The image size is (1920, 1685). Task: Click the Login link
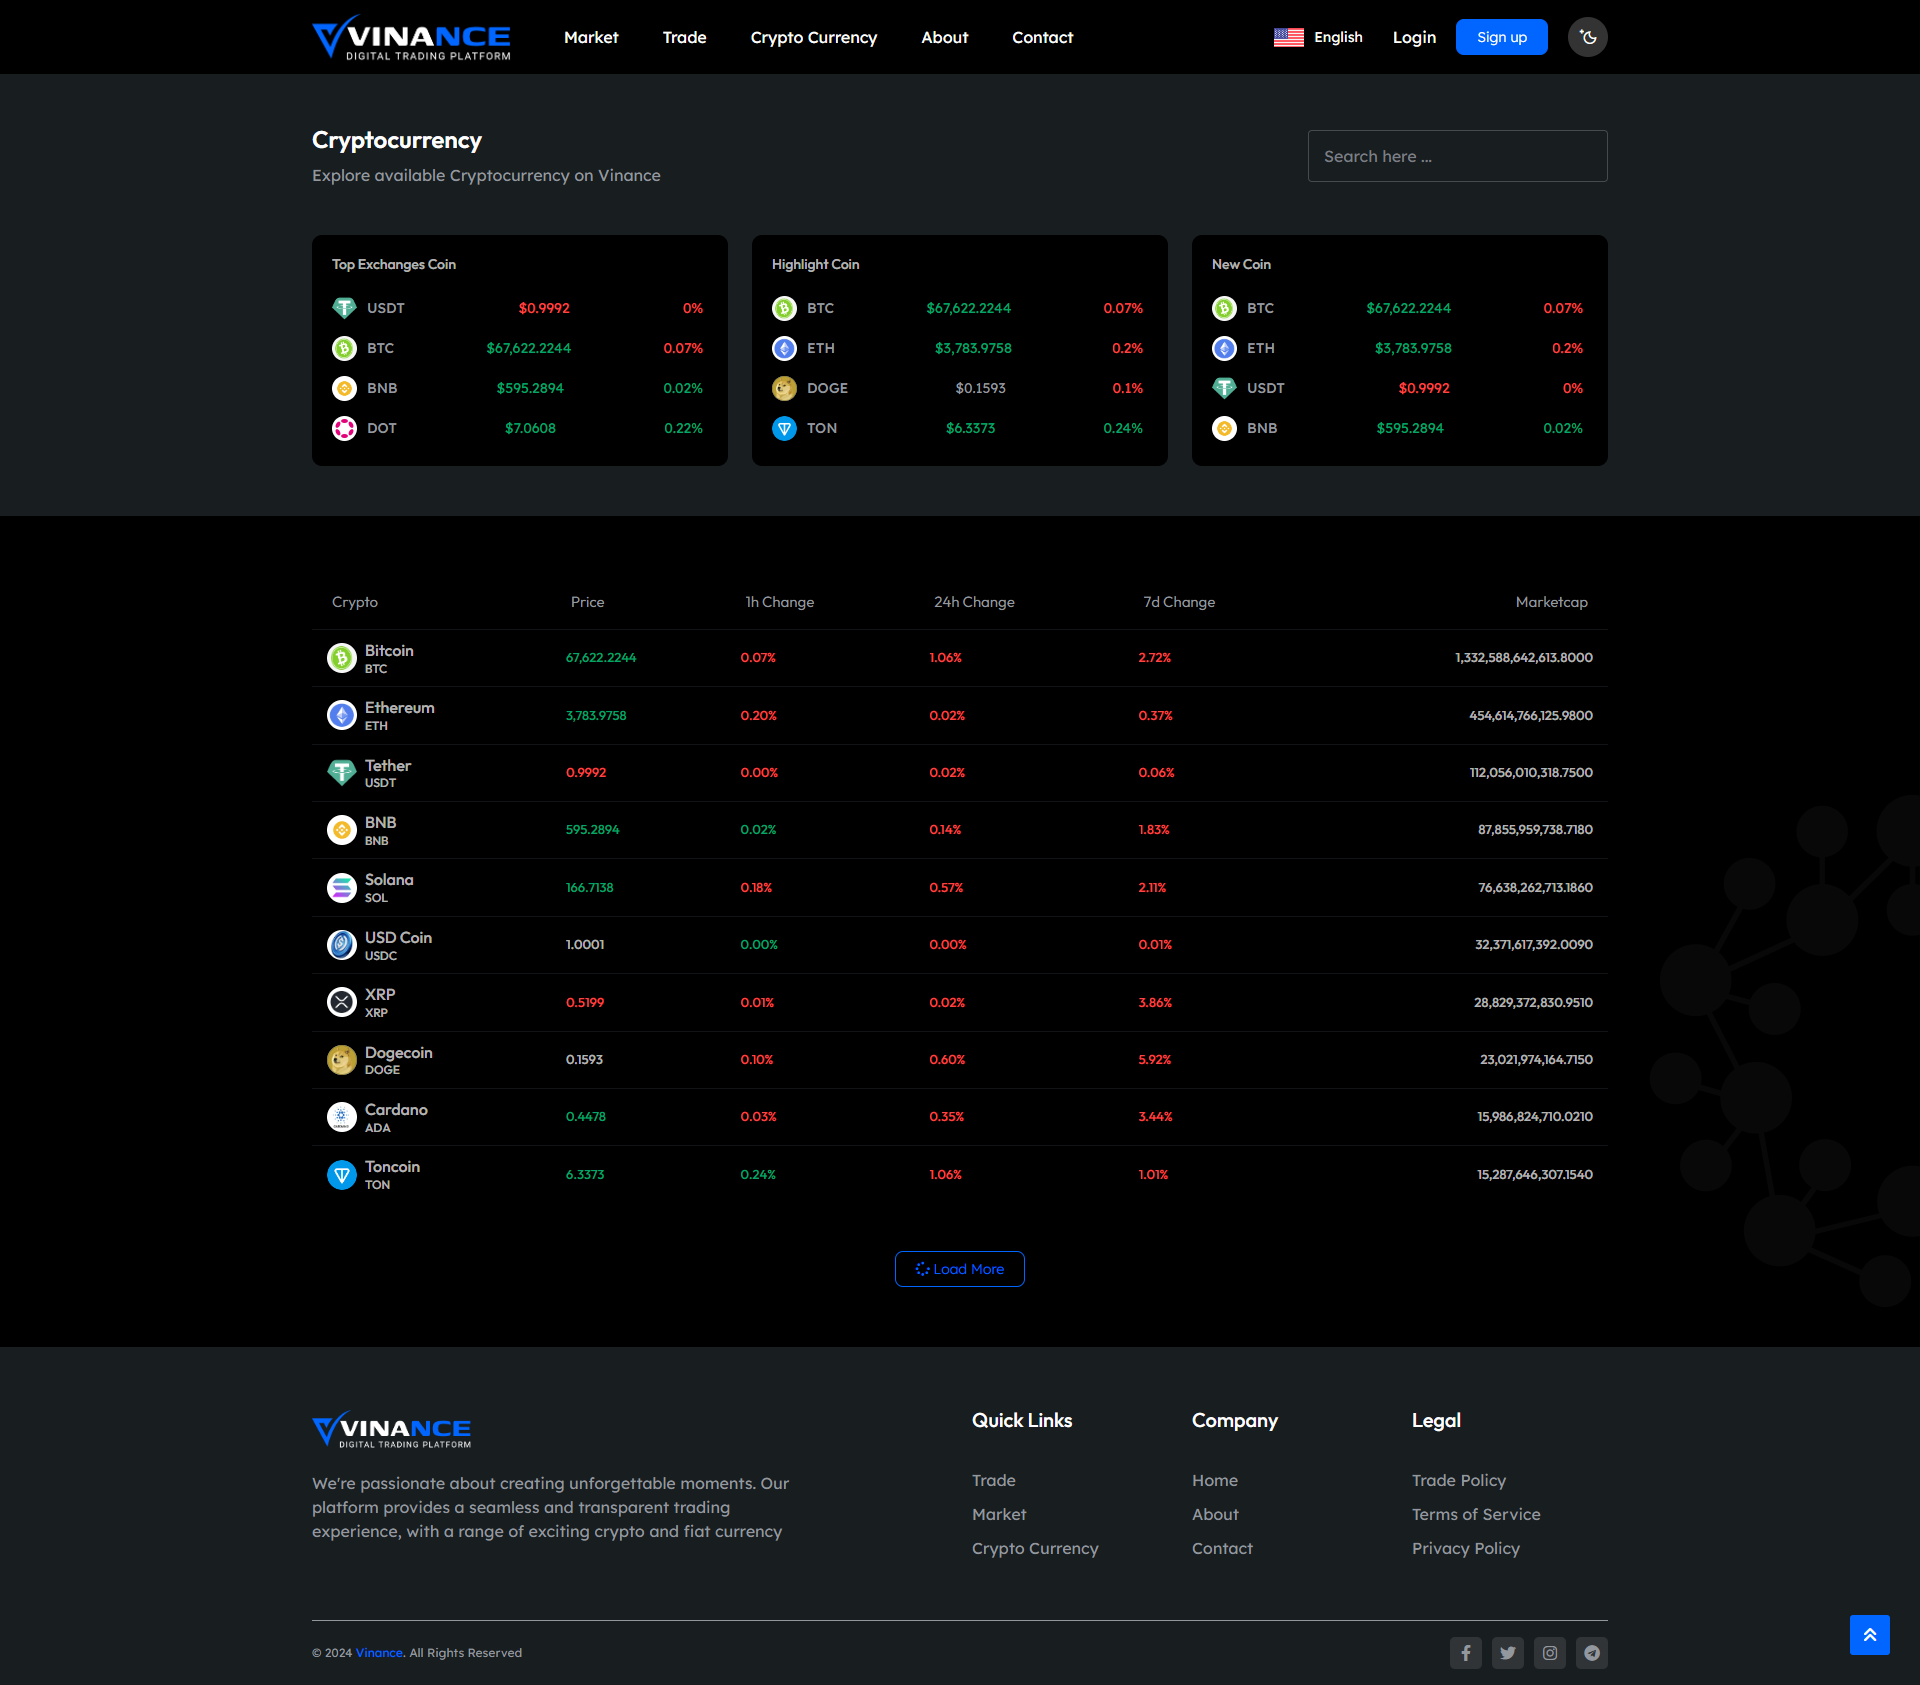point(1414,37)
